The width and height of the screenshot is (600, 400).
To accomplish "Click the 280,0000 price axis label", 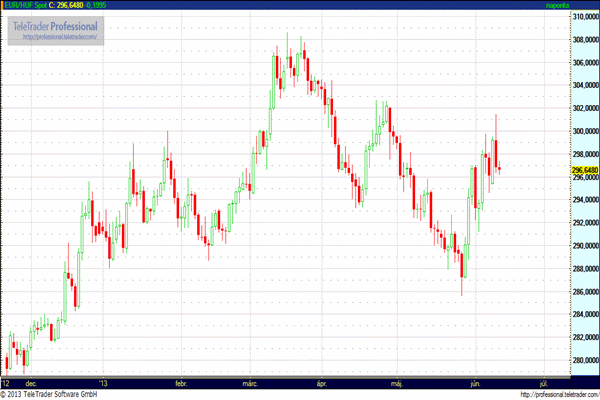I will (x=585, y=361).
